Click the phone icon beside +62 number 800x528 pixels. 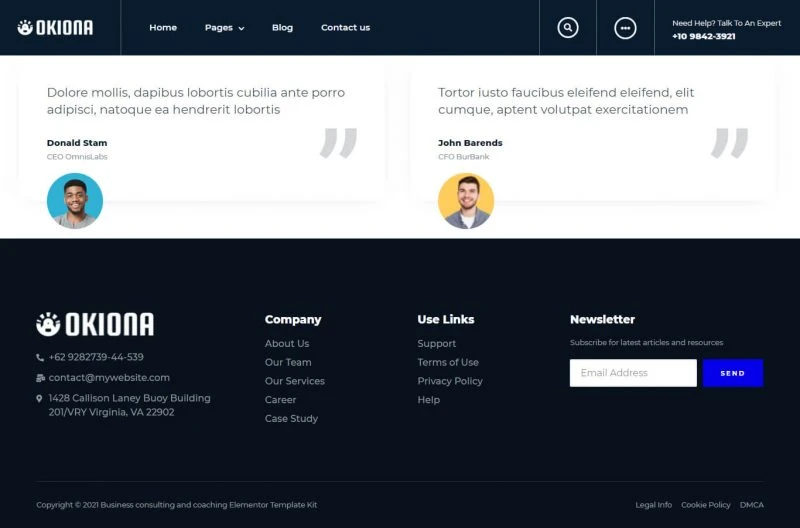click(x=40, y=358)
